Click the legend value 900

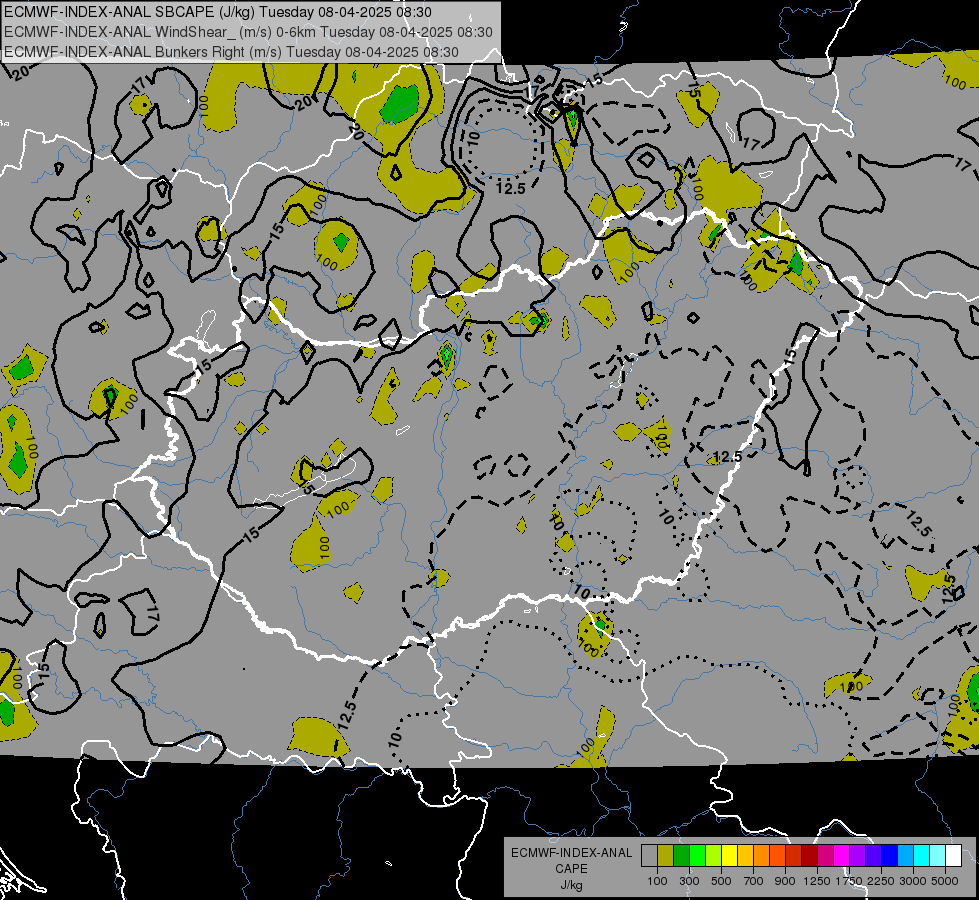[x=785, y=881]
